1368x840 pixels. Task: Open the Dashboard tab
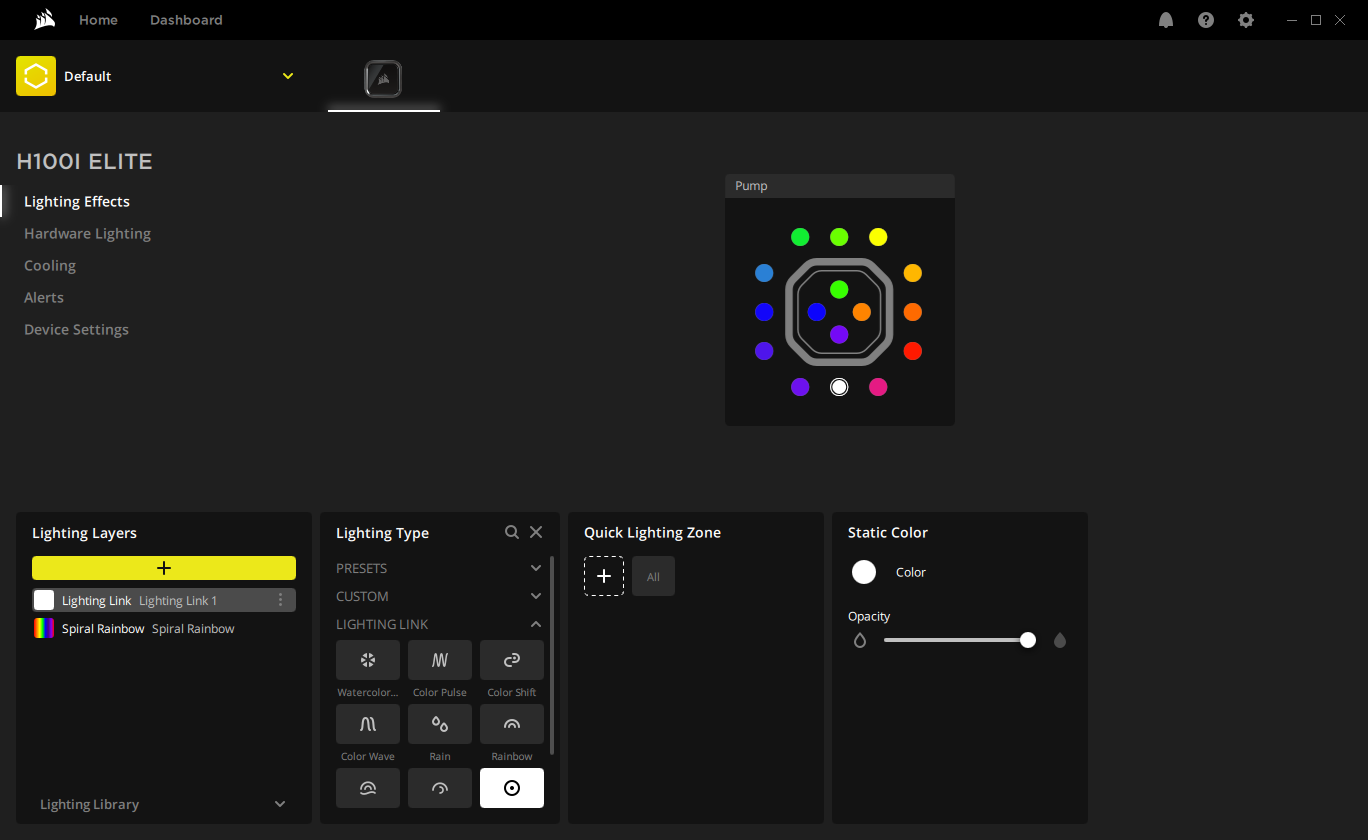click(186, 20)
